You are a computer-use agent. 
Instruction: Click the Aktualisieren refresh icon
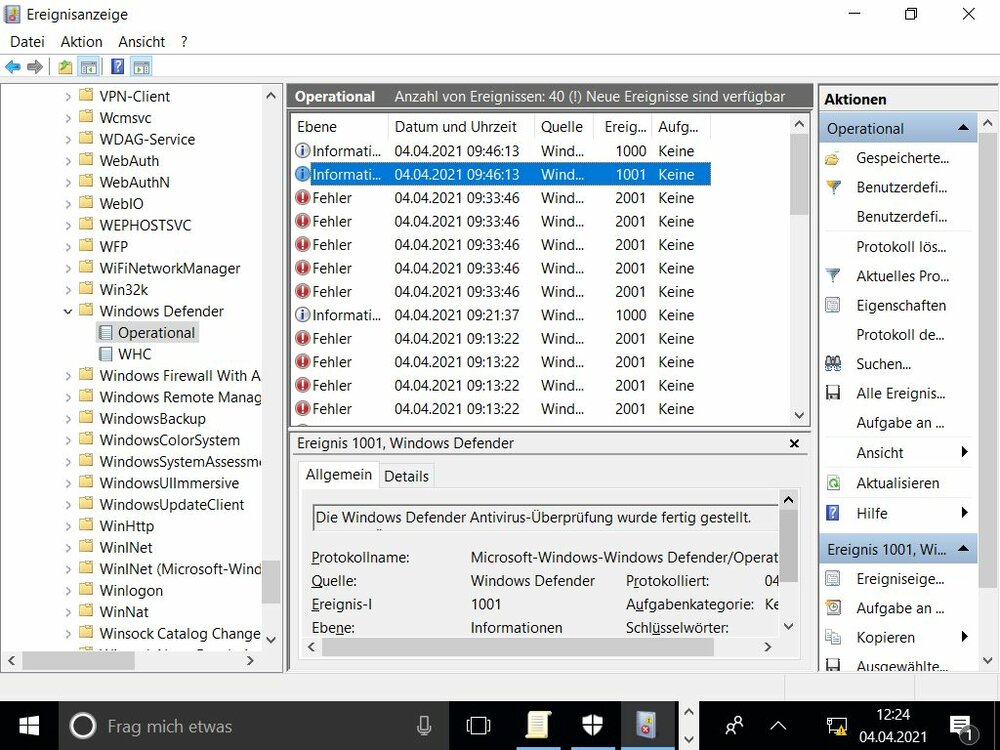833,483
